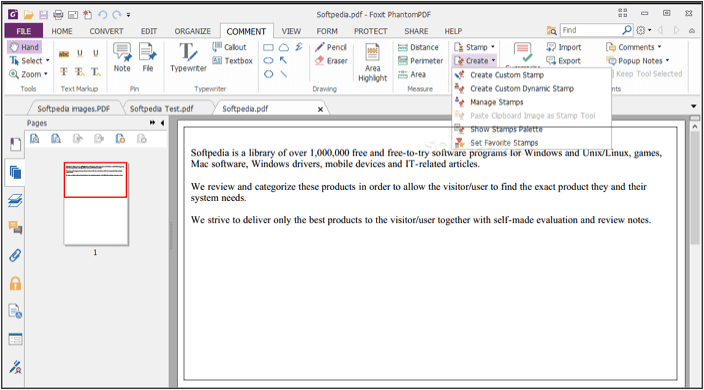
Task: Select the Rectangle drawing tool
Action: [268, 47]
